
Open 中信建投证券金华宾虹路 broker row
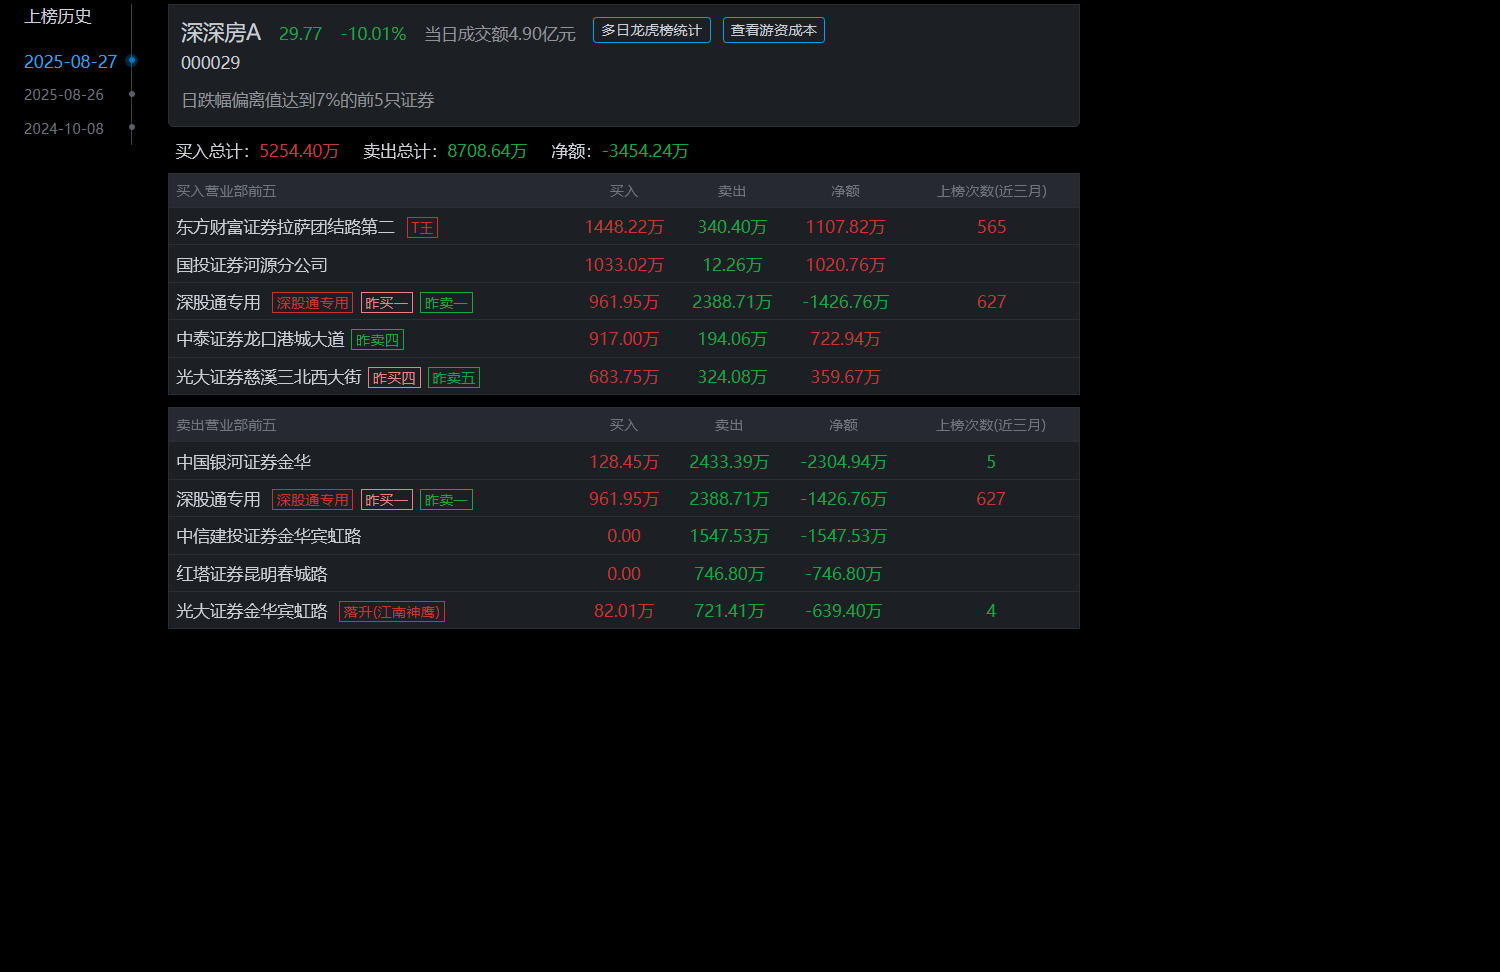tap(623, 536)
